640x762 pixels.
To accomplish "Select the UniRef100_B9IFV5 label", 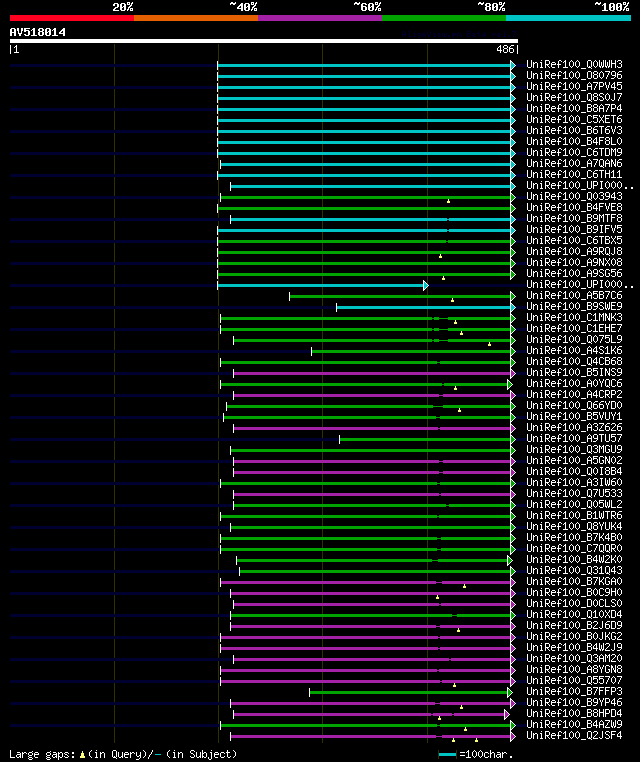I will 574,229.
